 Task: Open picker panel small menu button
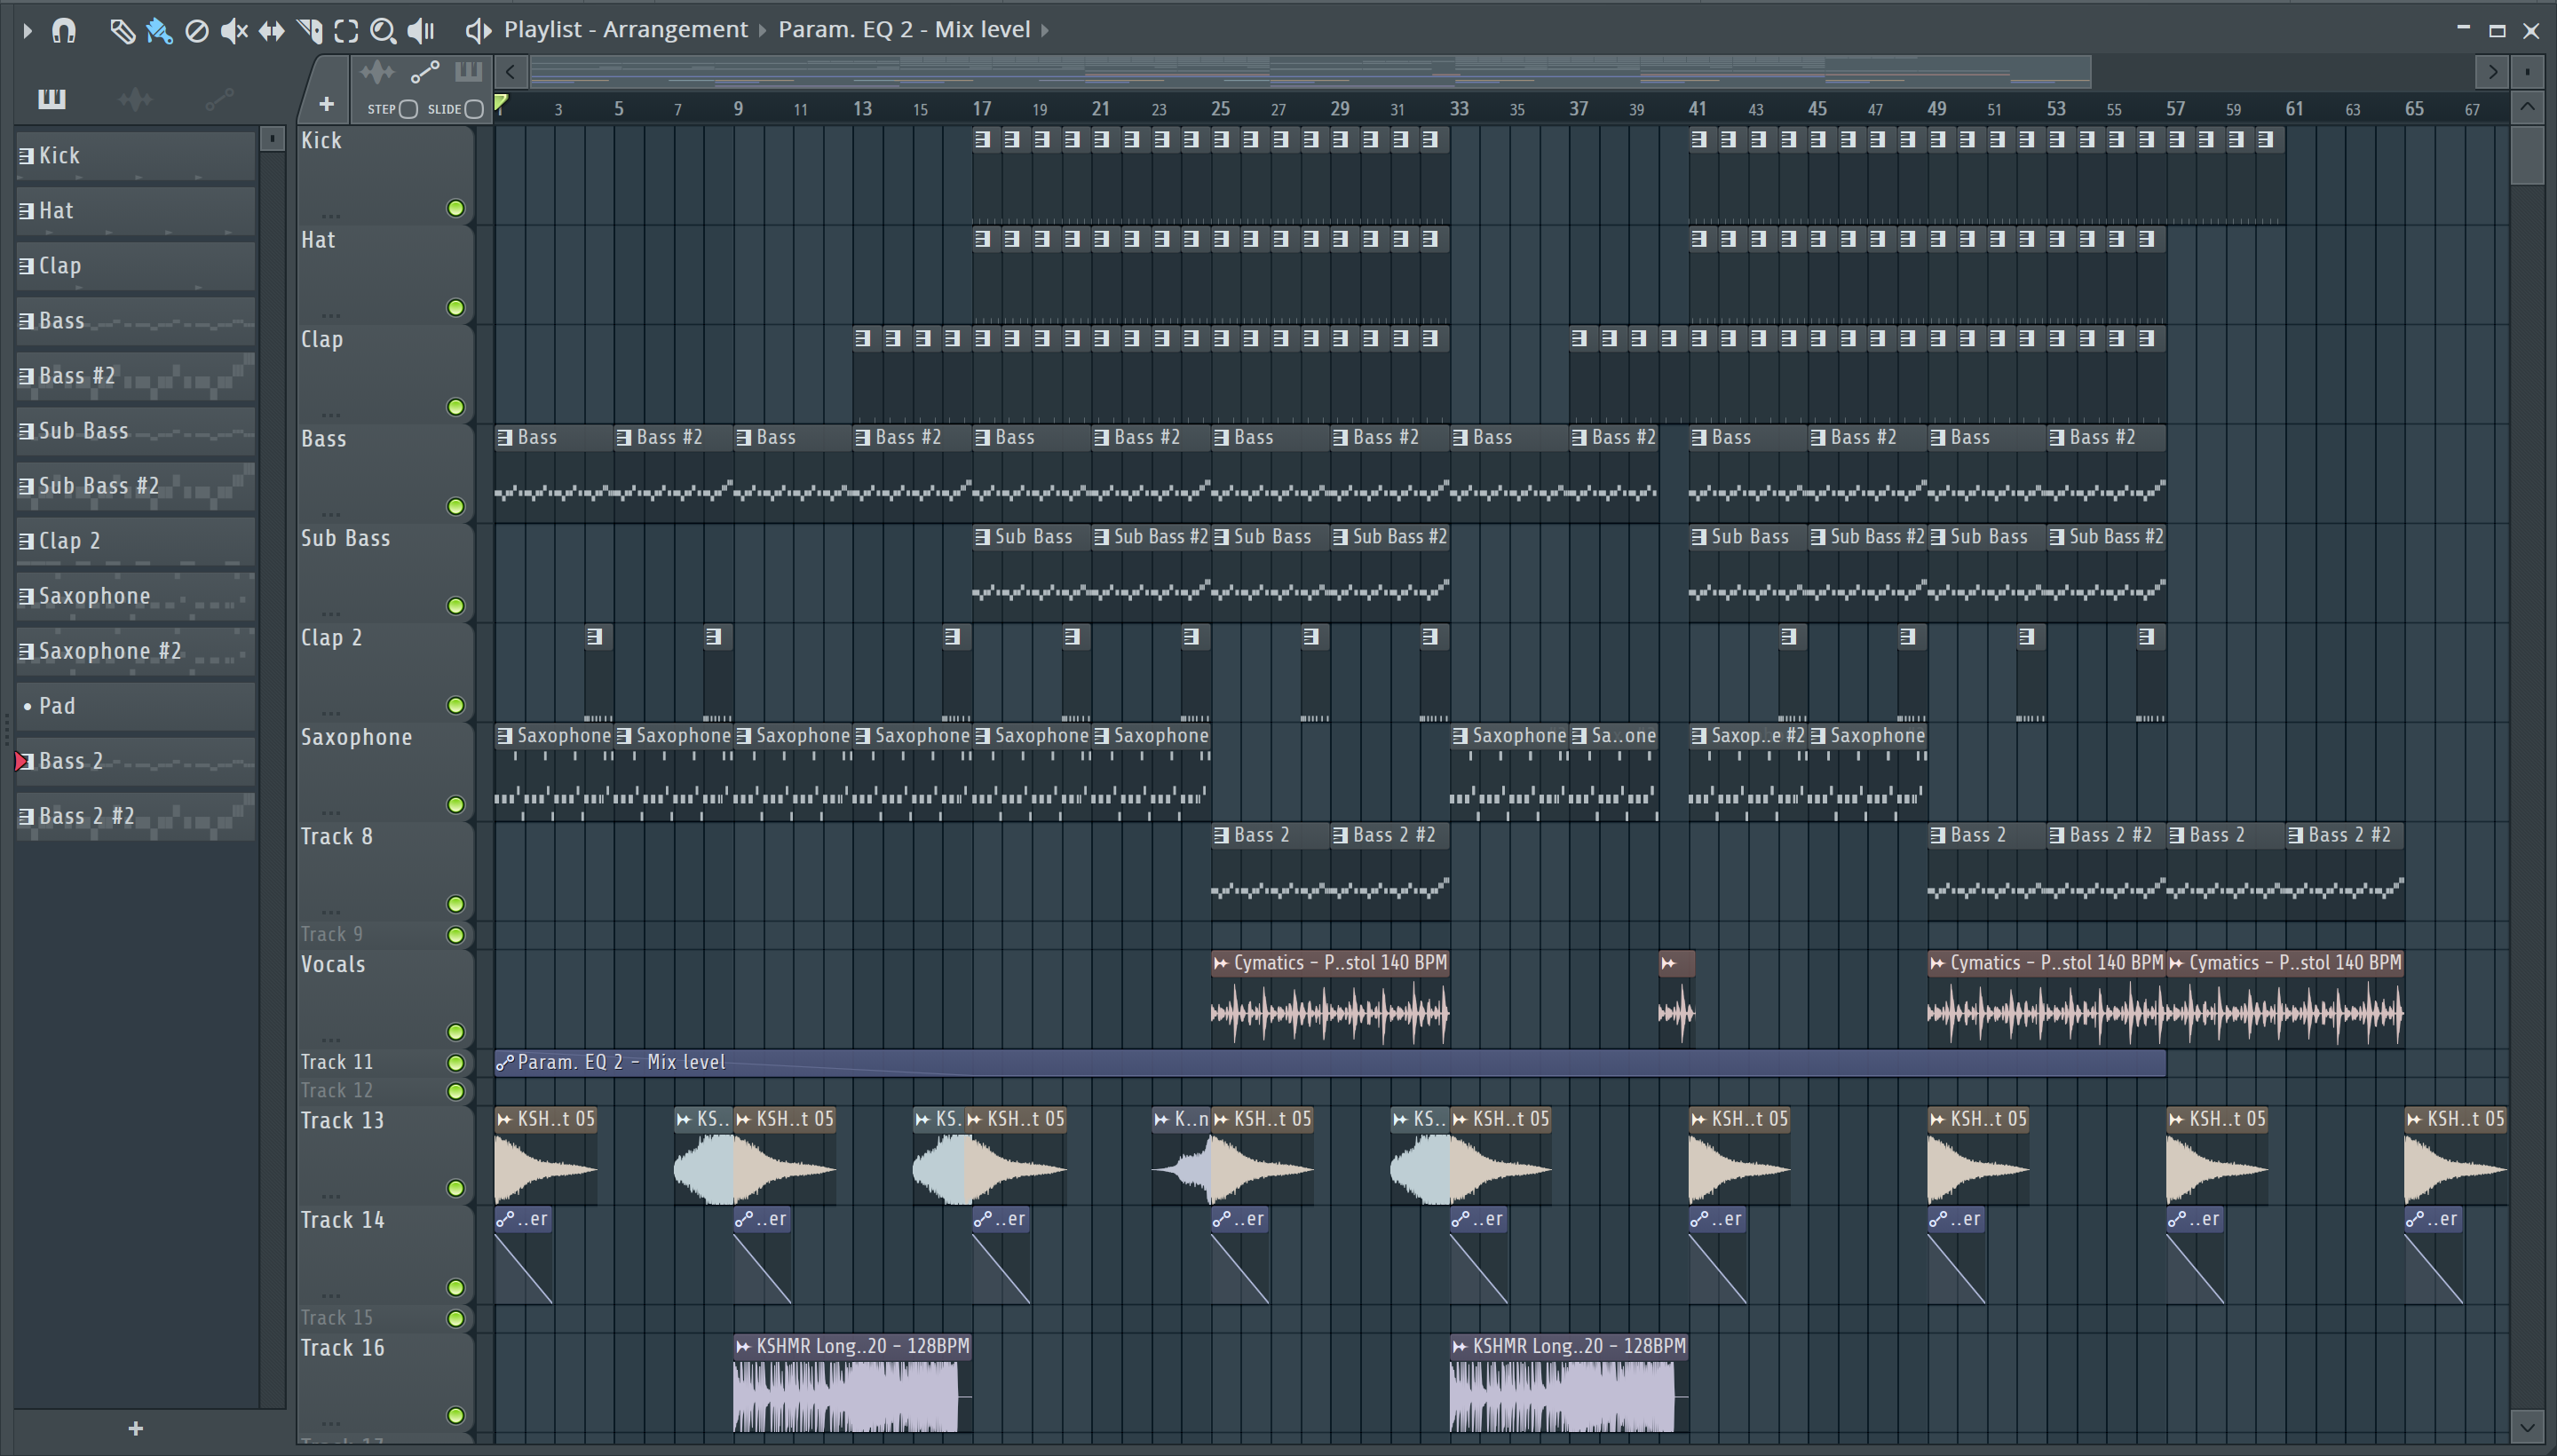tap(272, 139)
